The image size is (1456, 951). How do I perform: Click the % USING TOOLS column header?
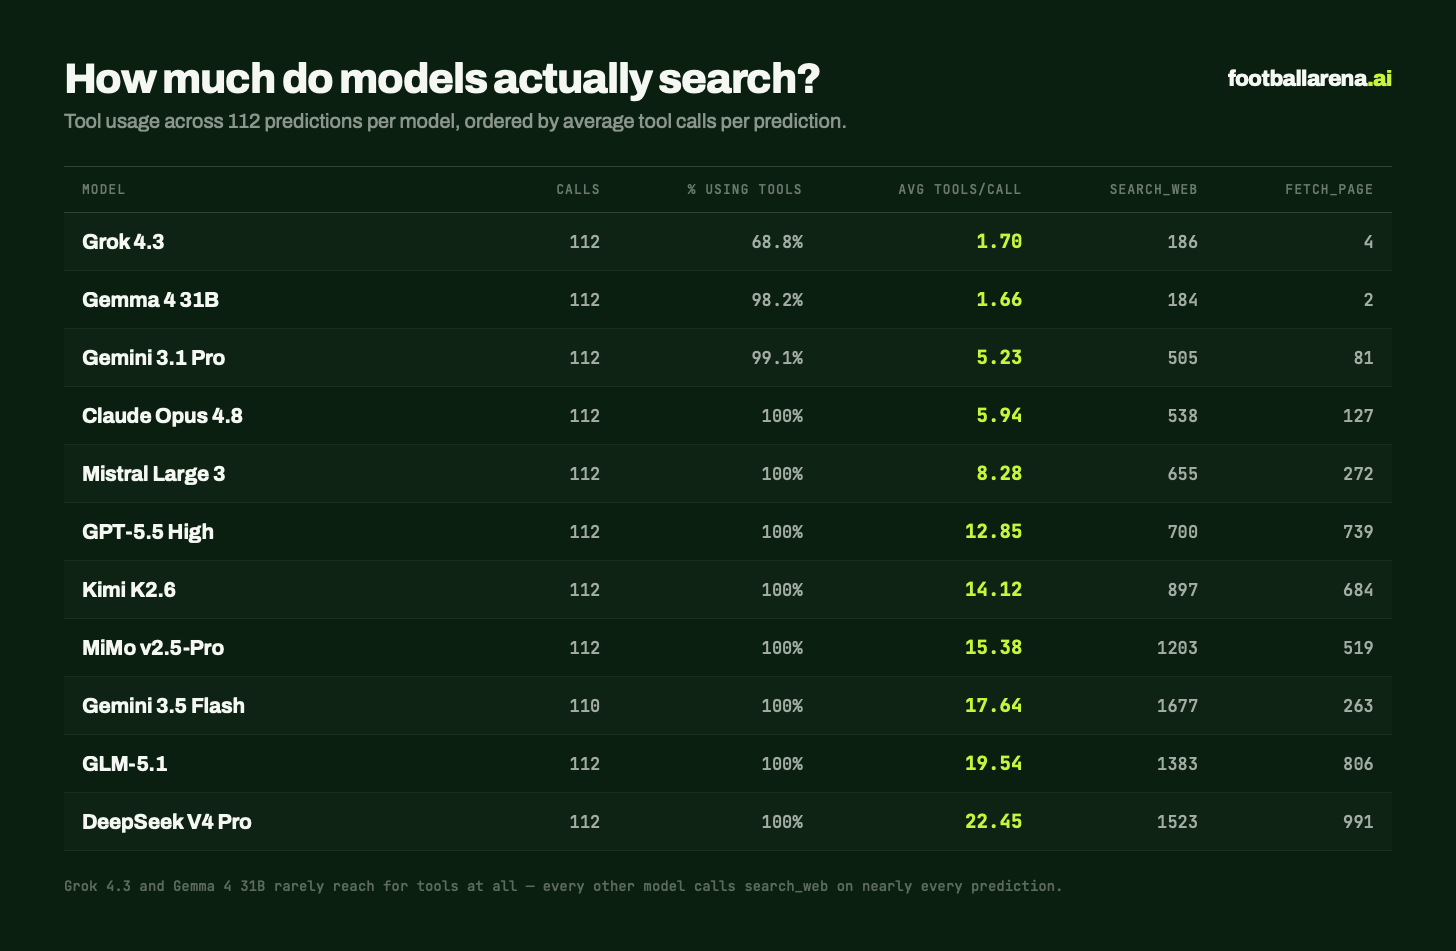pos(744,189)
